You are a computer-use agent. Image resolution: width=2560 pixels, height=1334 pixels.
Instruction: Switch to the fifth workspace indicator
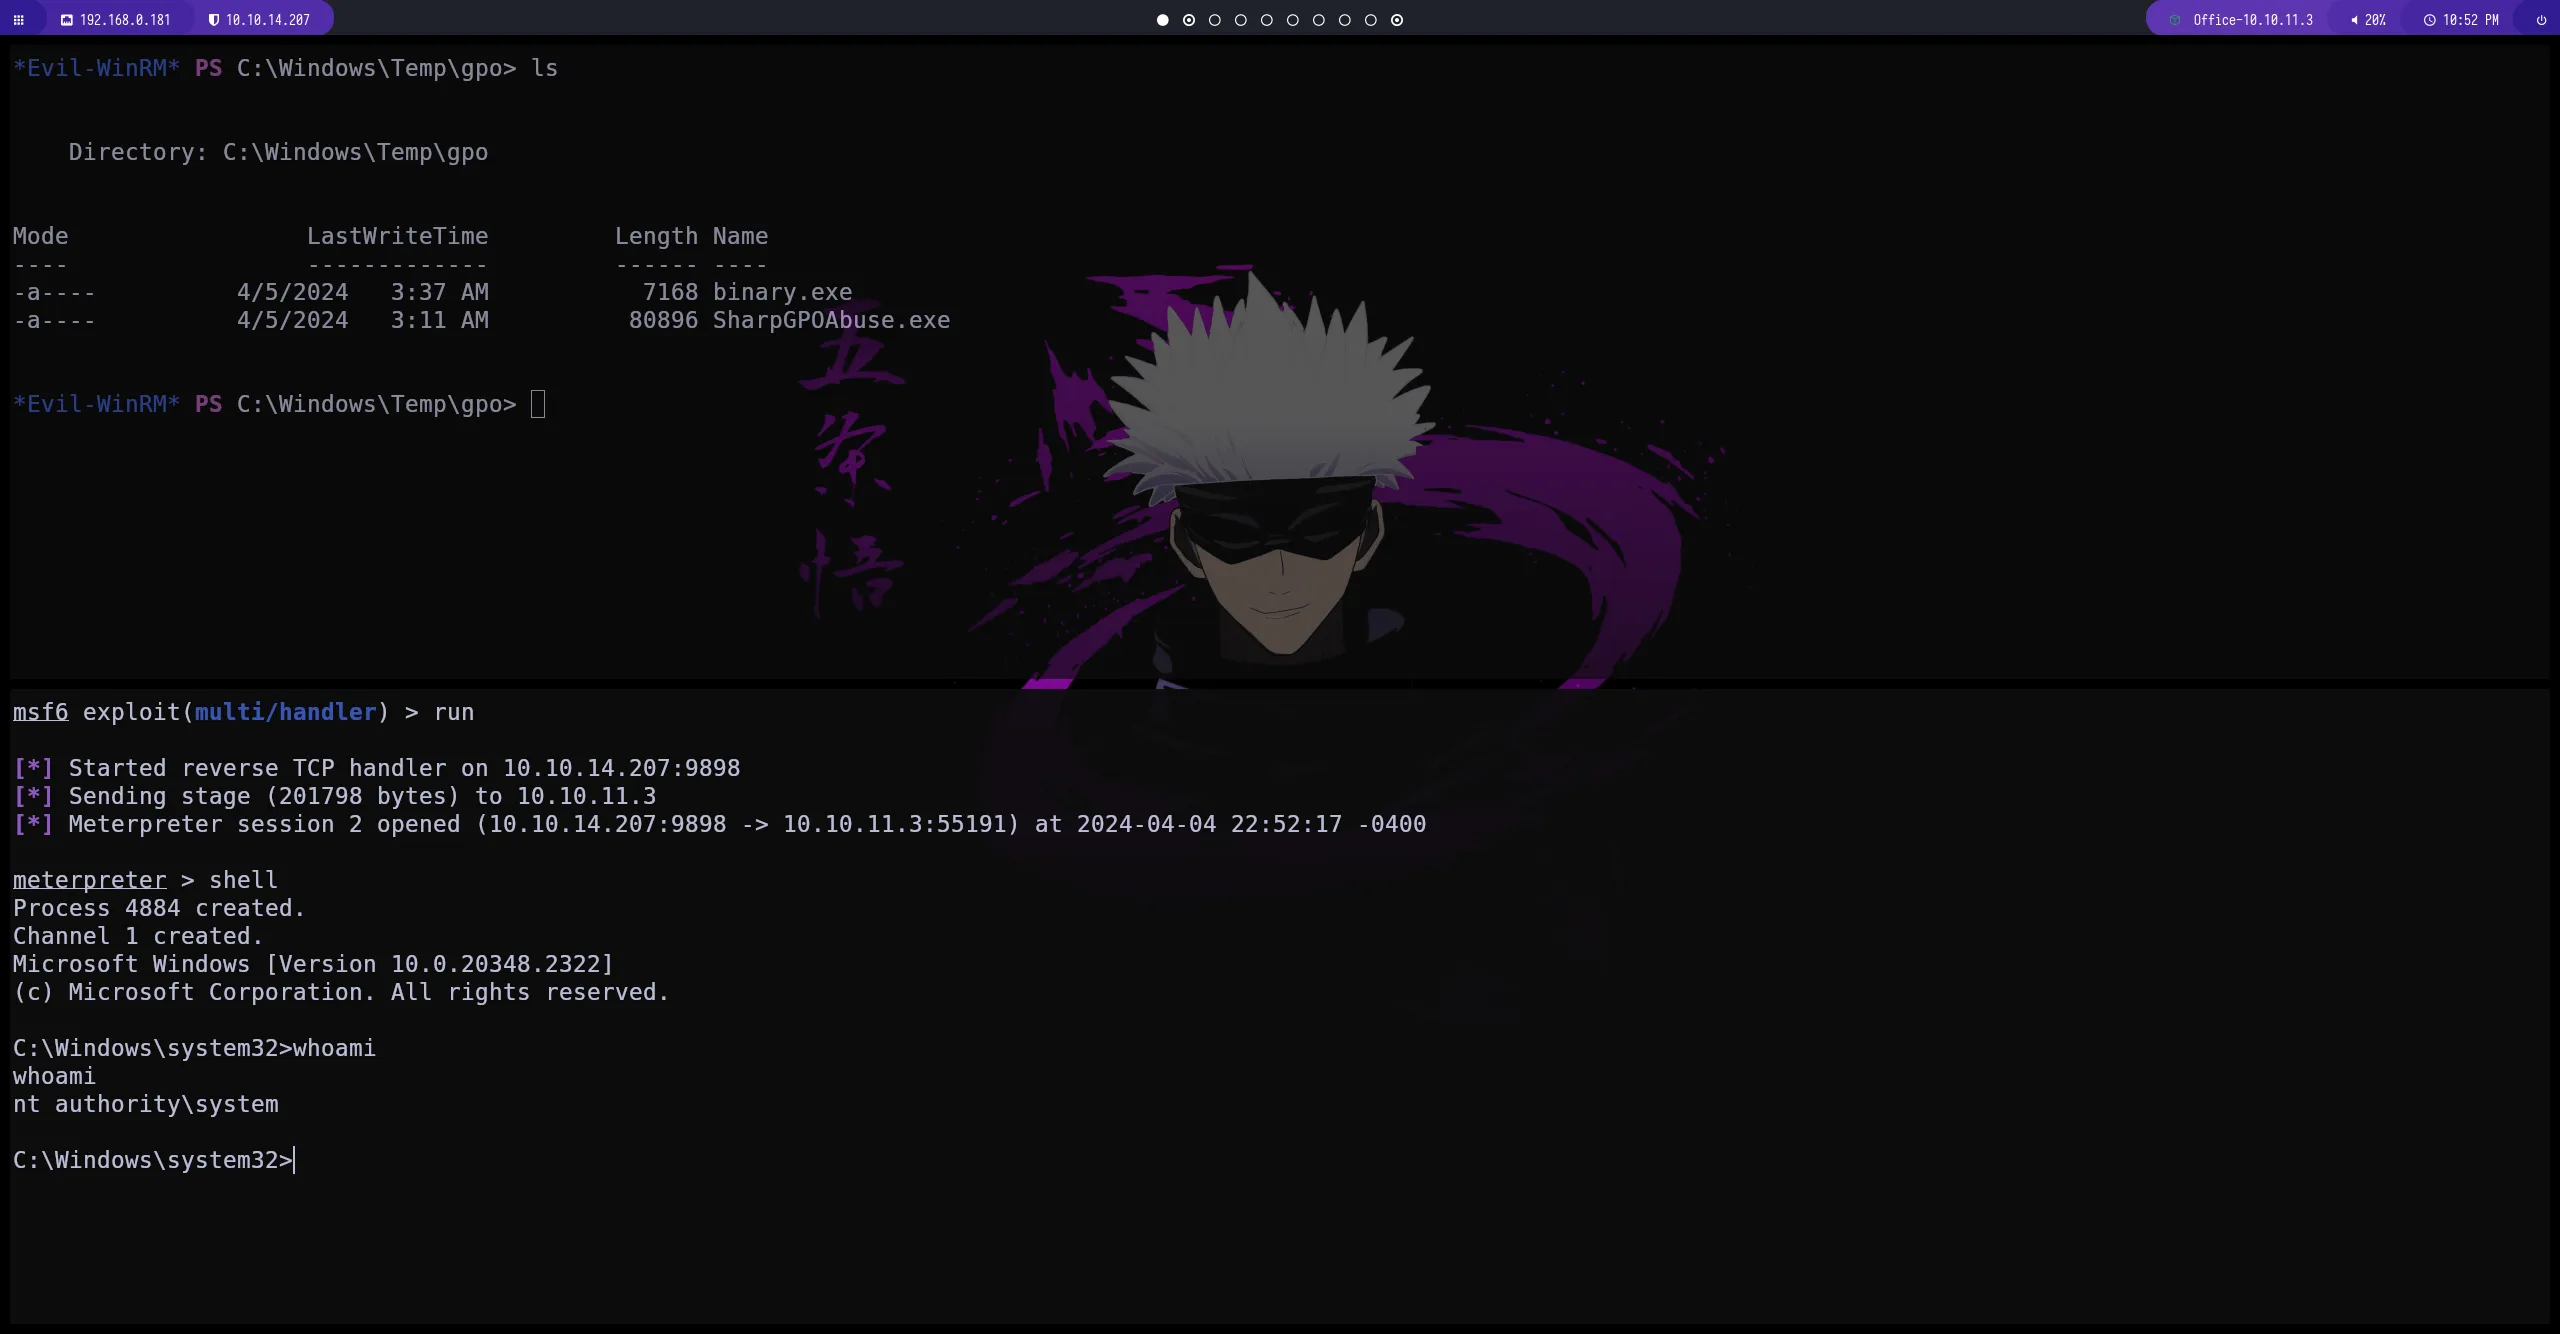(x=1266, y=20)
